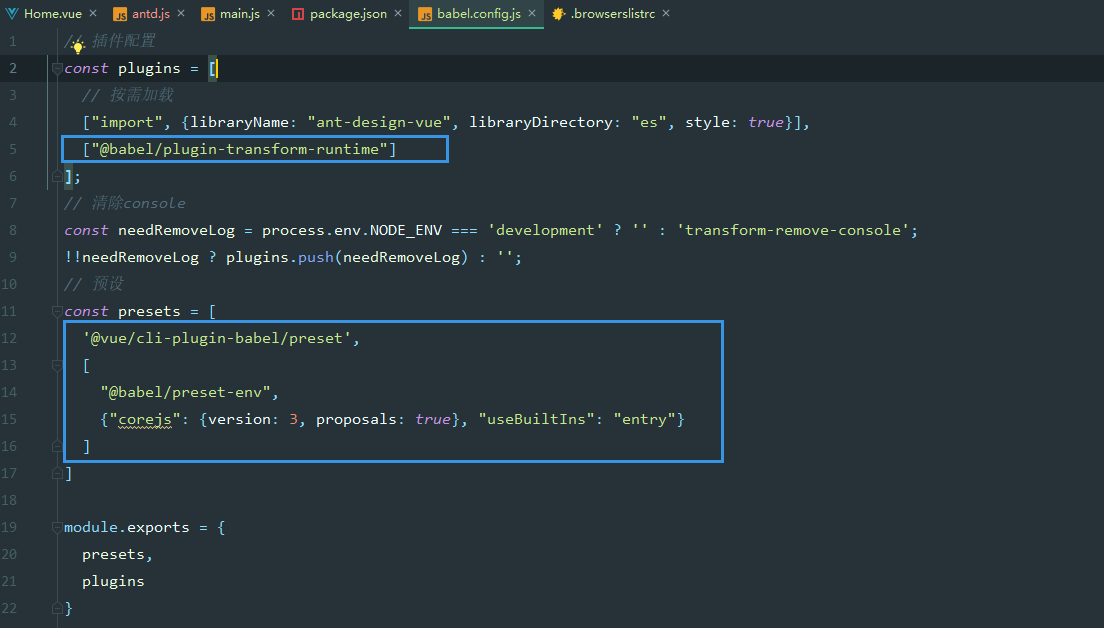Click the // 按需加载 comment
Image resolution: width=1104 pixels, height=628 pixels.
coord(127,95)
